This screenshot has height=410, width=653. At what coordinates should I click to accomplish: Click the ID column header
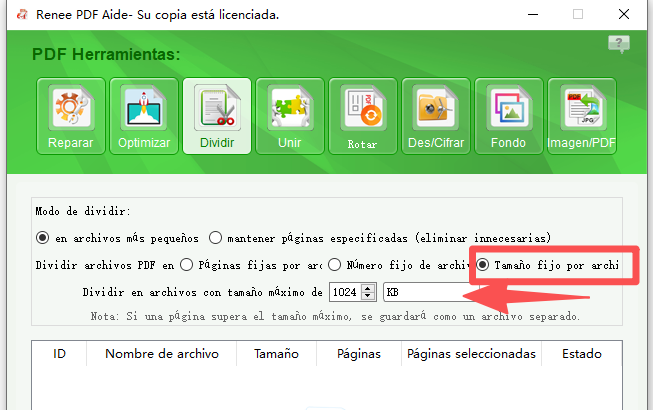click(x=59, y=354)
